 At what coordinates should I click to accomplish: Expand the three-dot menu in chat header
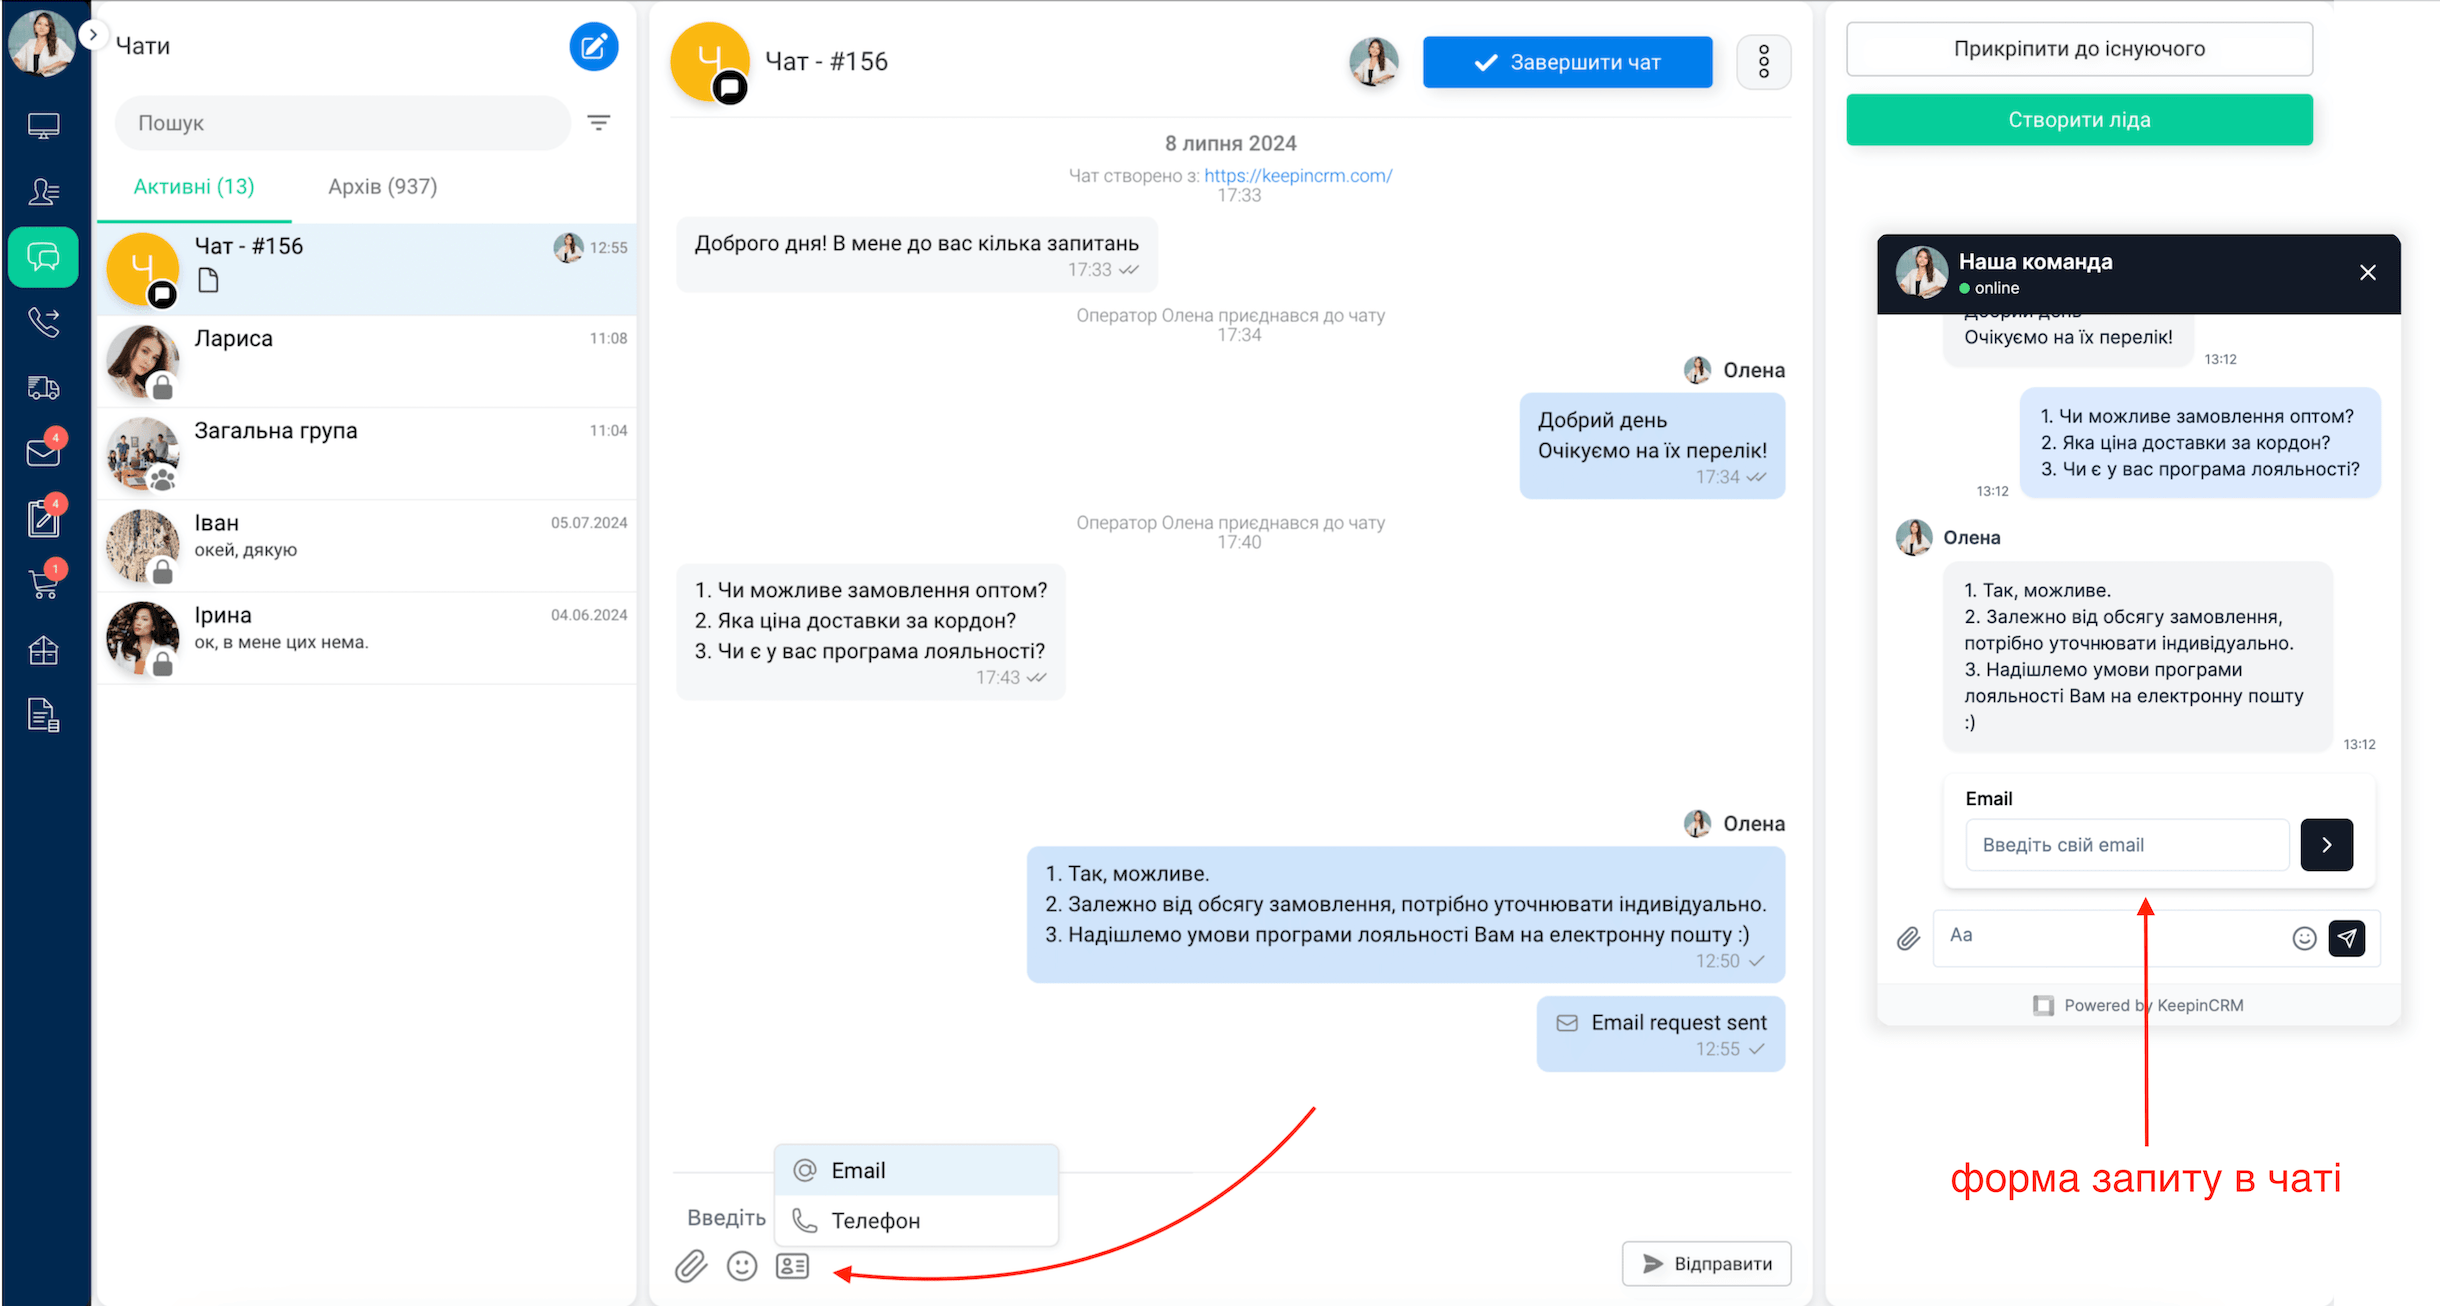click(1765, 61)
